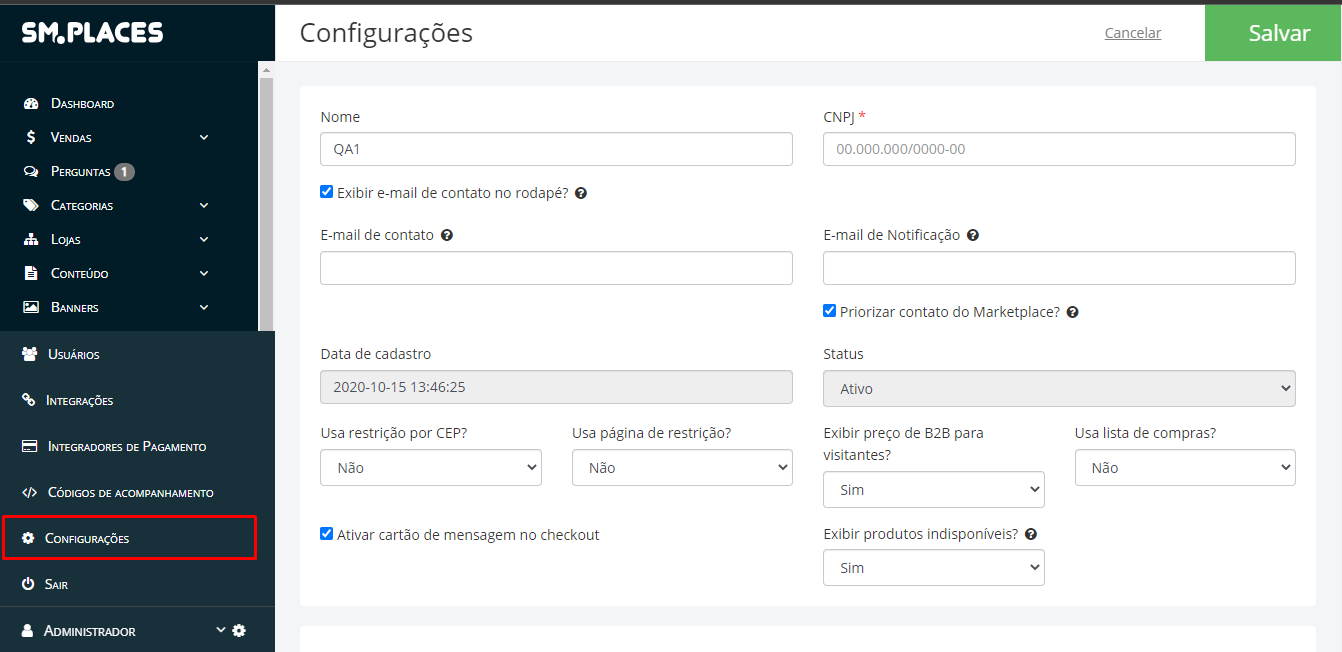This screenshot has width=1342, height=652.
Task: Click the link icon beside Integrações
Action: 29,400
